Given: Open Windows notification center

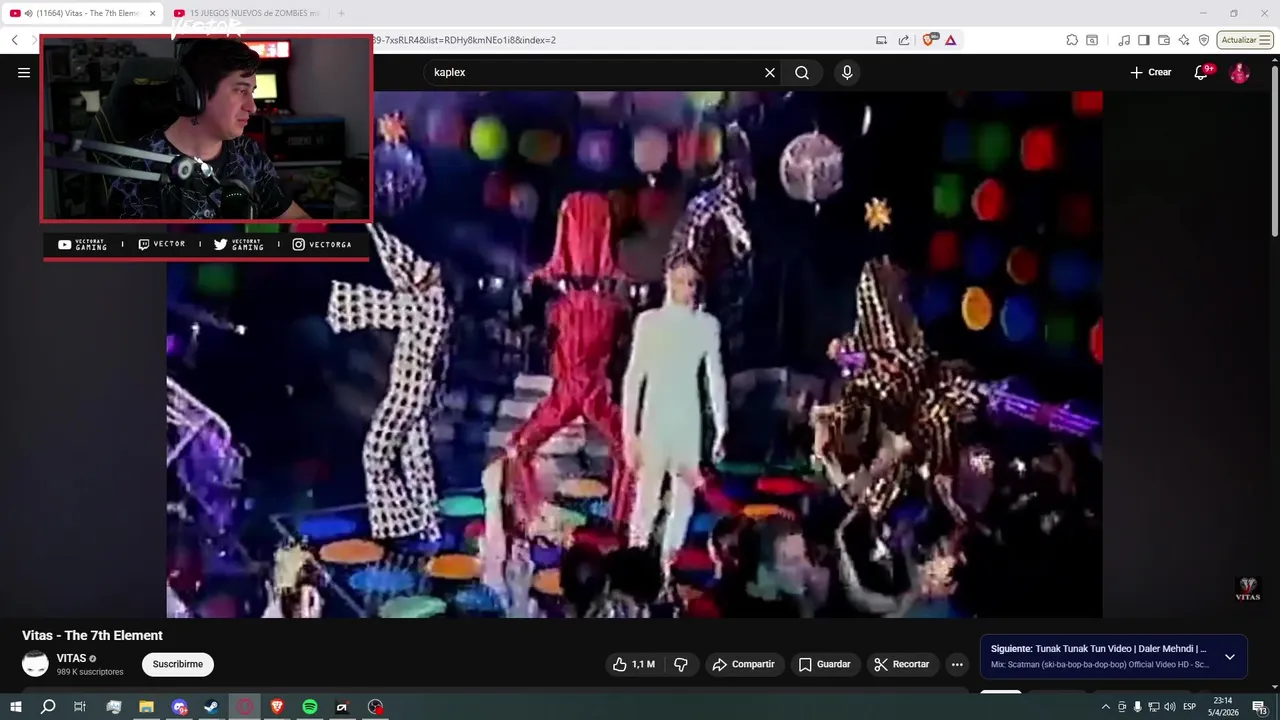Looking at the screenshot, I should pos(1260,707).
